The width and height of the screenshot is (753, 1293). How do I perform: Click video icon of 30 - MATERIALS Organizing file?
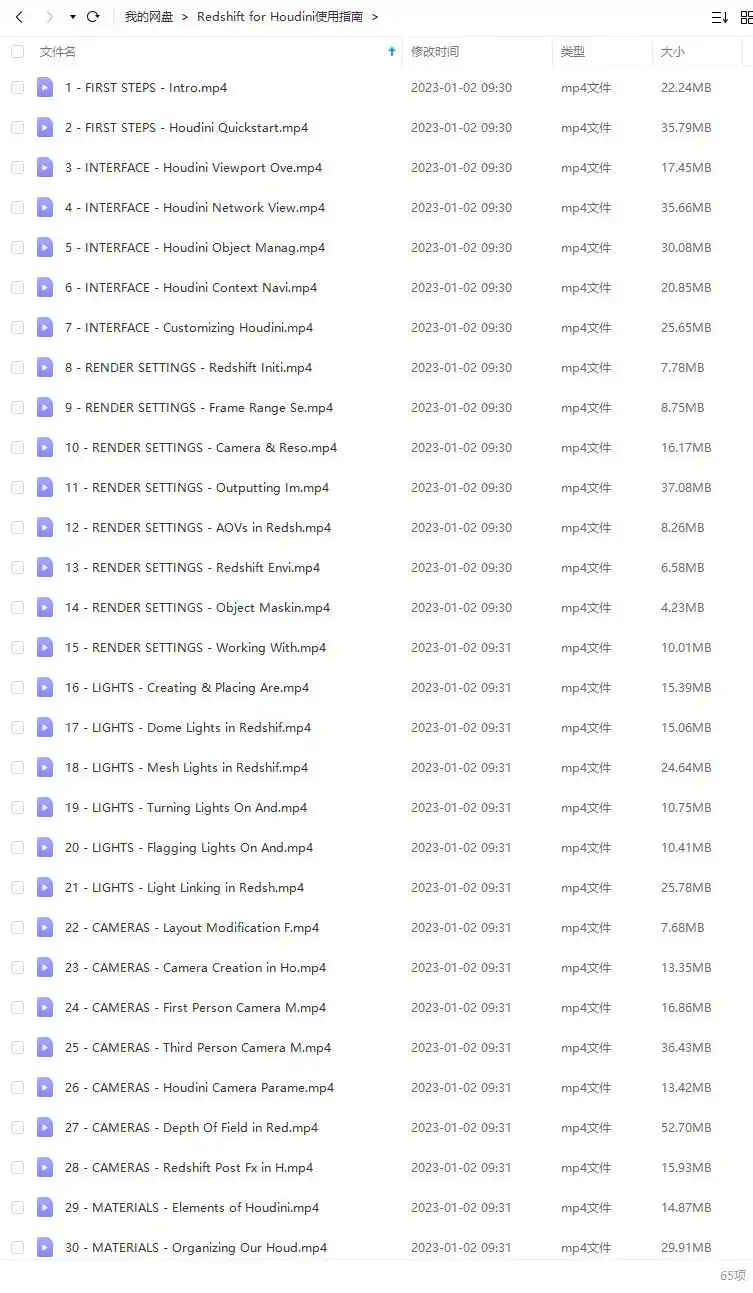pos(45,1248)
